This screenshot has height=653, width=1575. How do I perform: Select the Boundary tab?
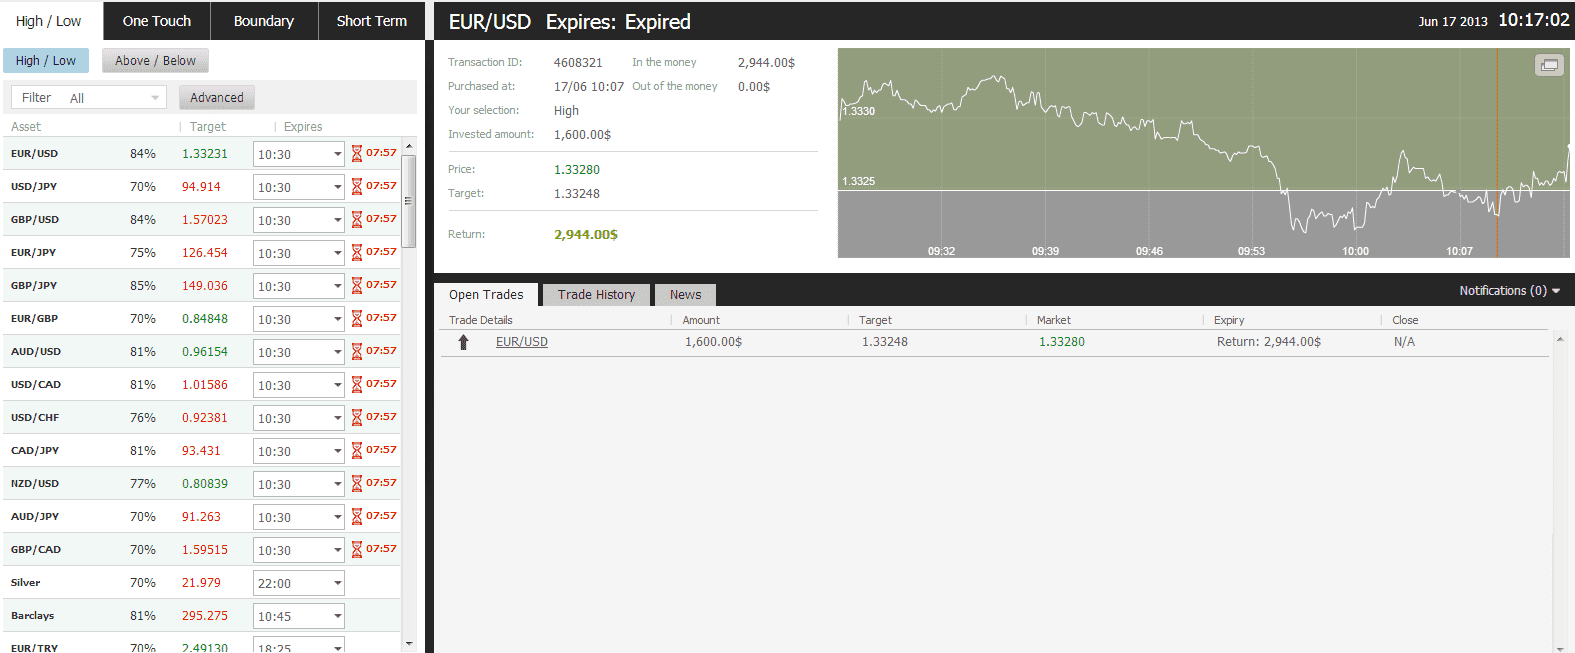(x=264, y=21)
